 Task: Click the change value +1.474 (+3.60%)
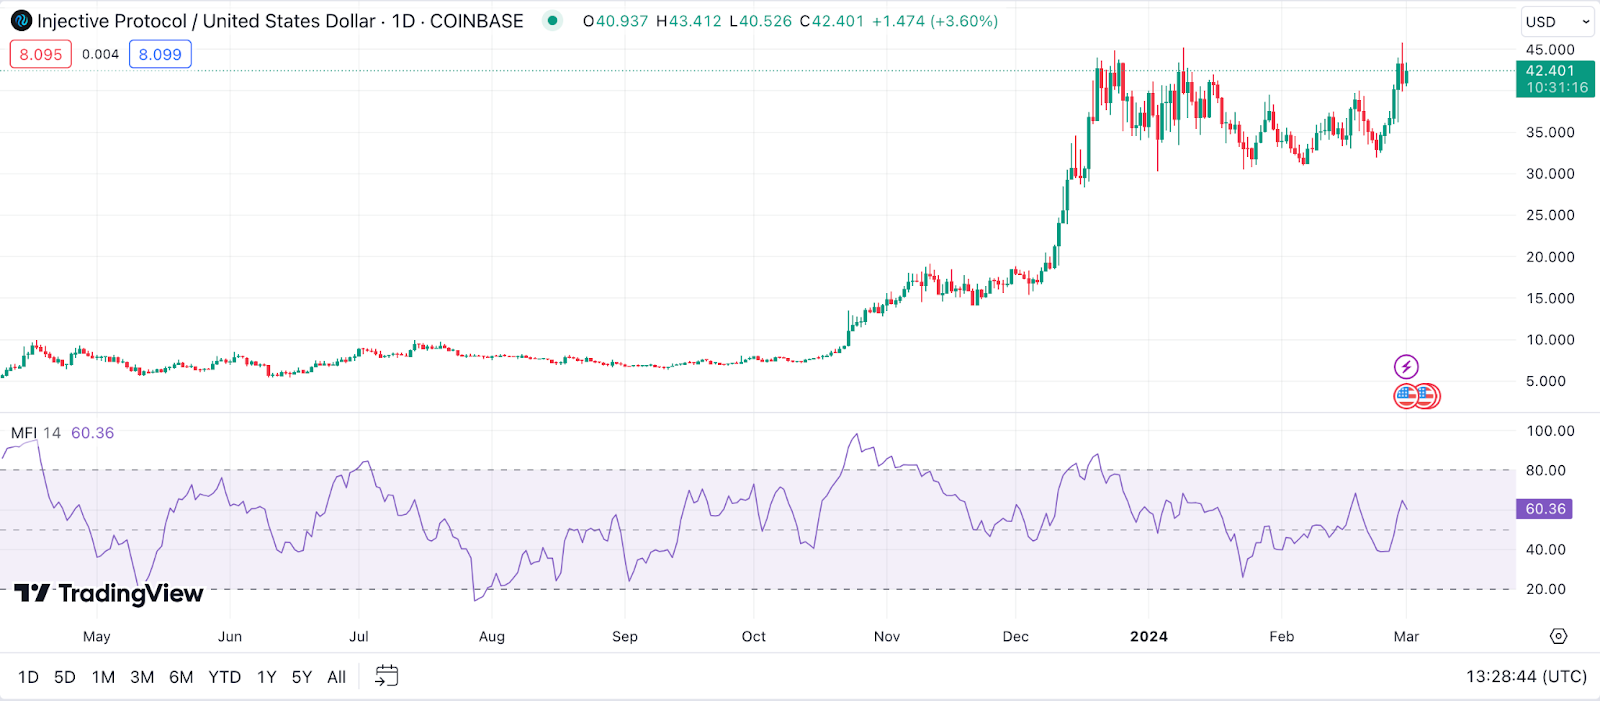[x=935, y=21]
